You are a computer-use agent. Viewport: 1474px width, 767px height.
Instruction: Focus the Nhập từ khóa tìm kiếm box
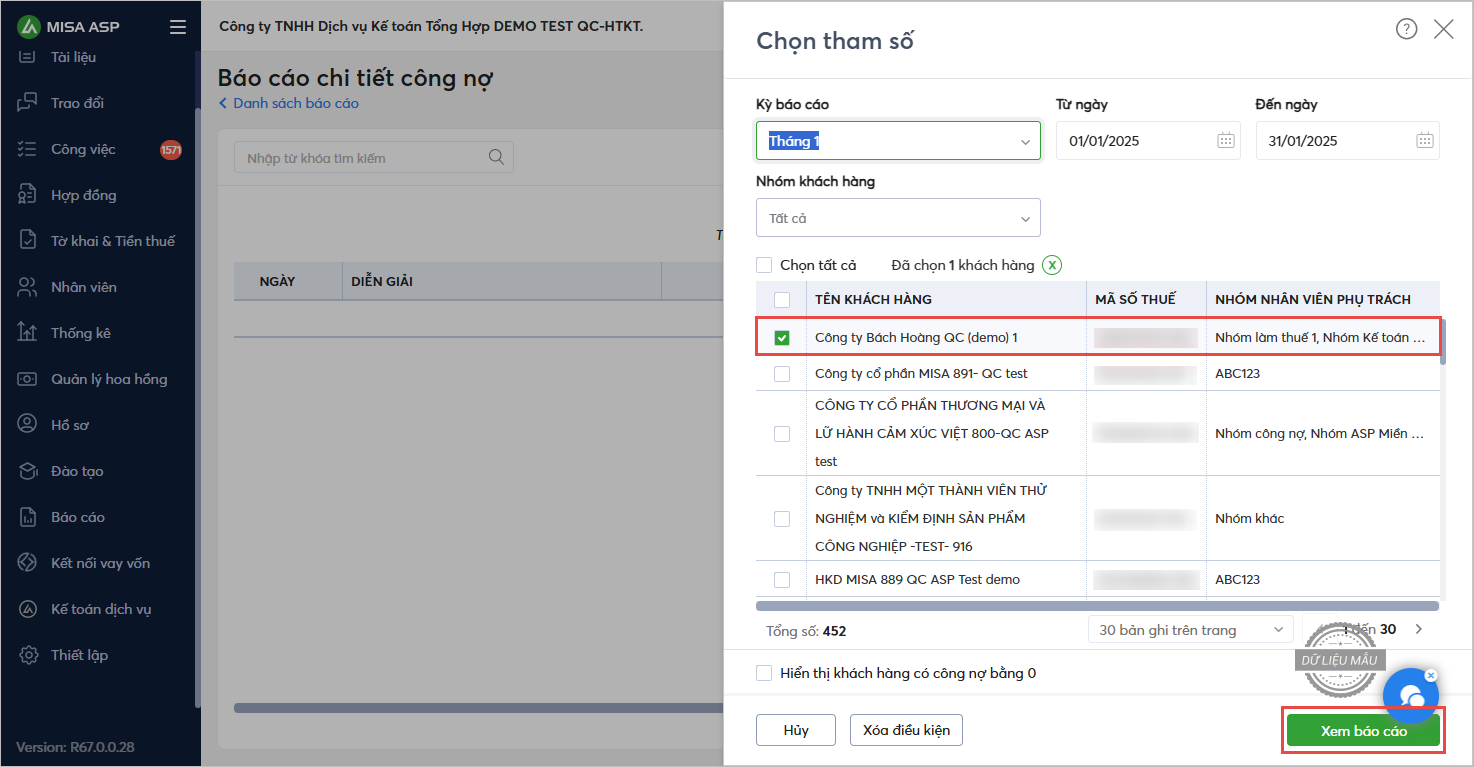374,157
